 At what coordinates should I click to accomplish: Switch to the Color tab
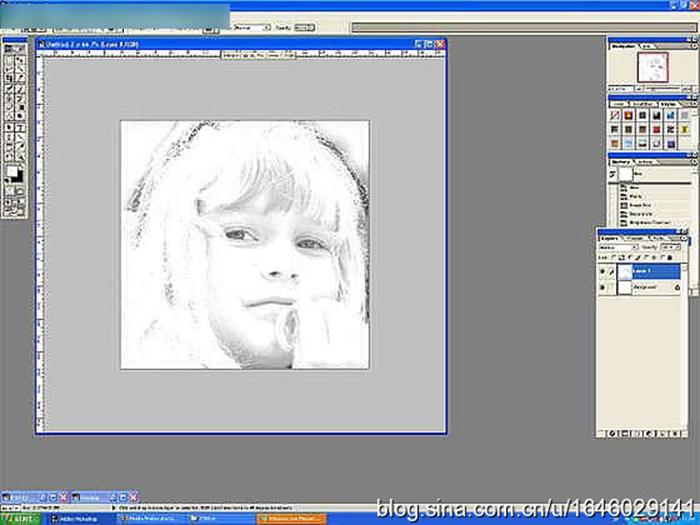pos(618,104)
